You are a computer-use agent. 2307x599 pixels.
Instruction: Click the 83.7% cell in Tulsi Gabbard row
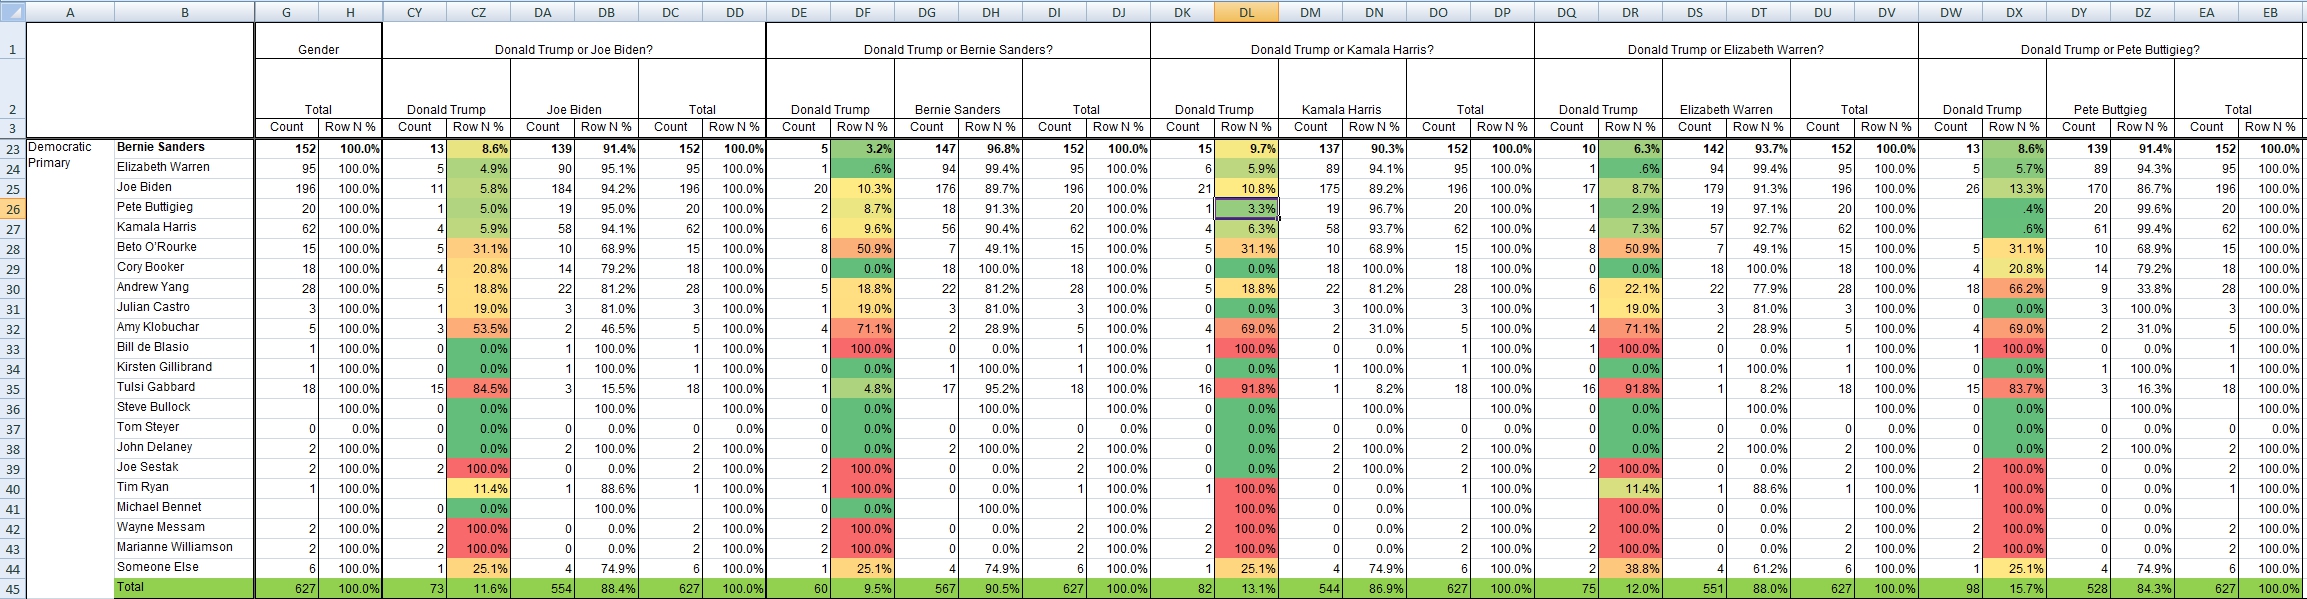click(x=2014, y=389)
